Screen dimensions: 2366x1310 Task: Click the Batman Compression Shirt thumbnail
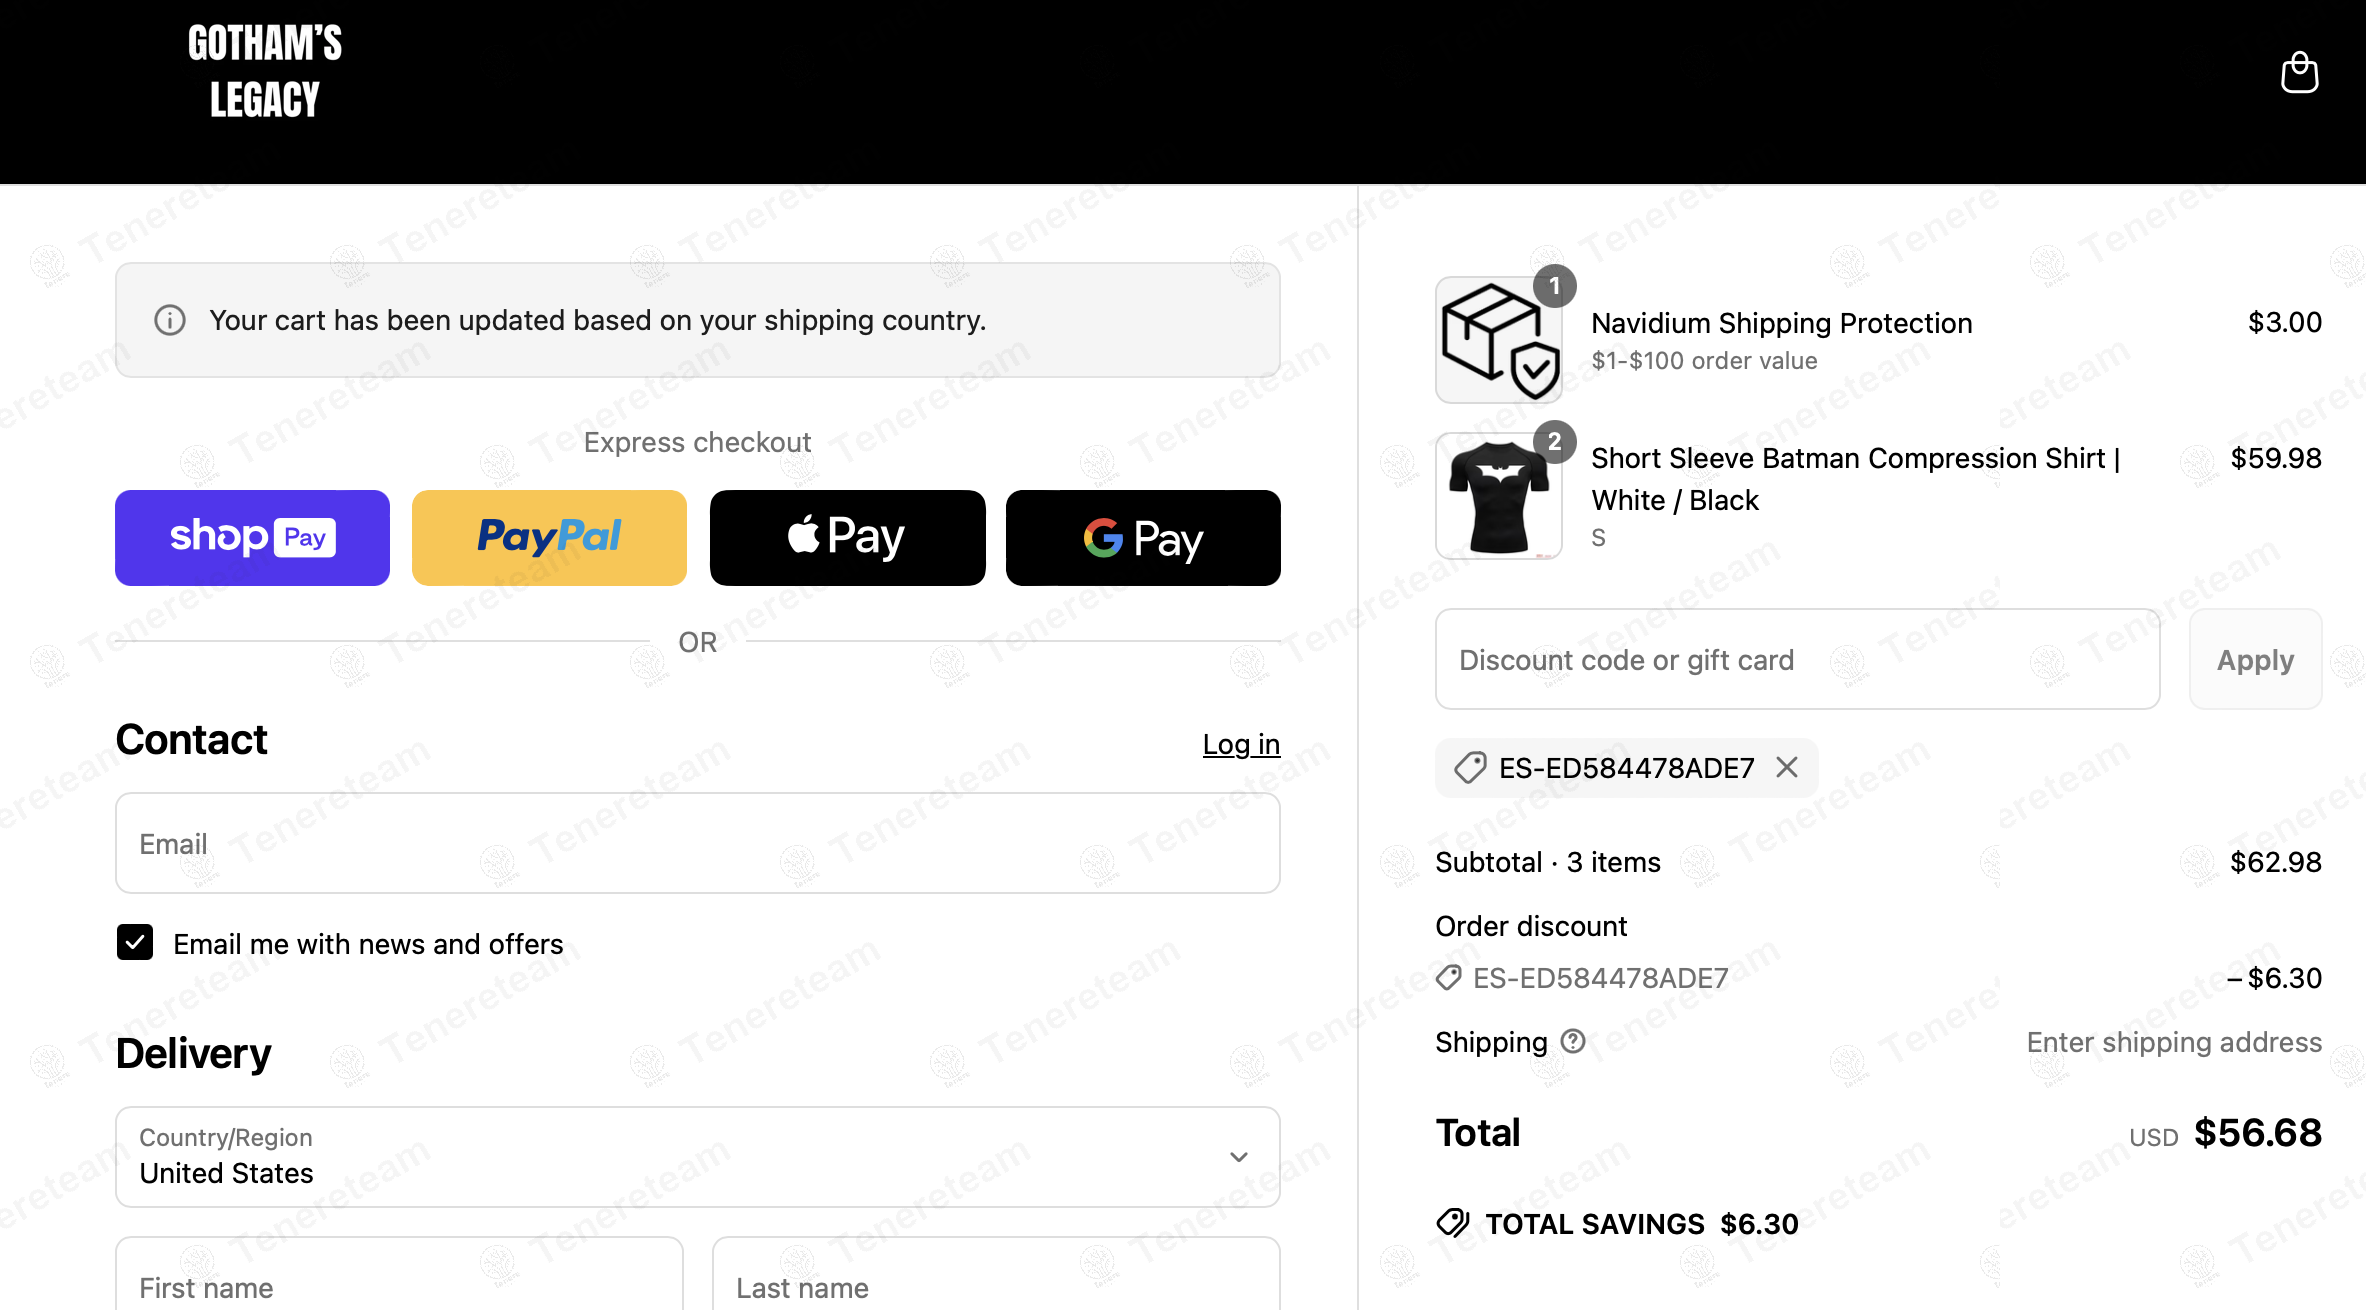(1498, 496)
